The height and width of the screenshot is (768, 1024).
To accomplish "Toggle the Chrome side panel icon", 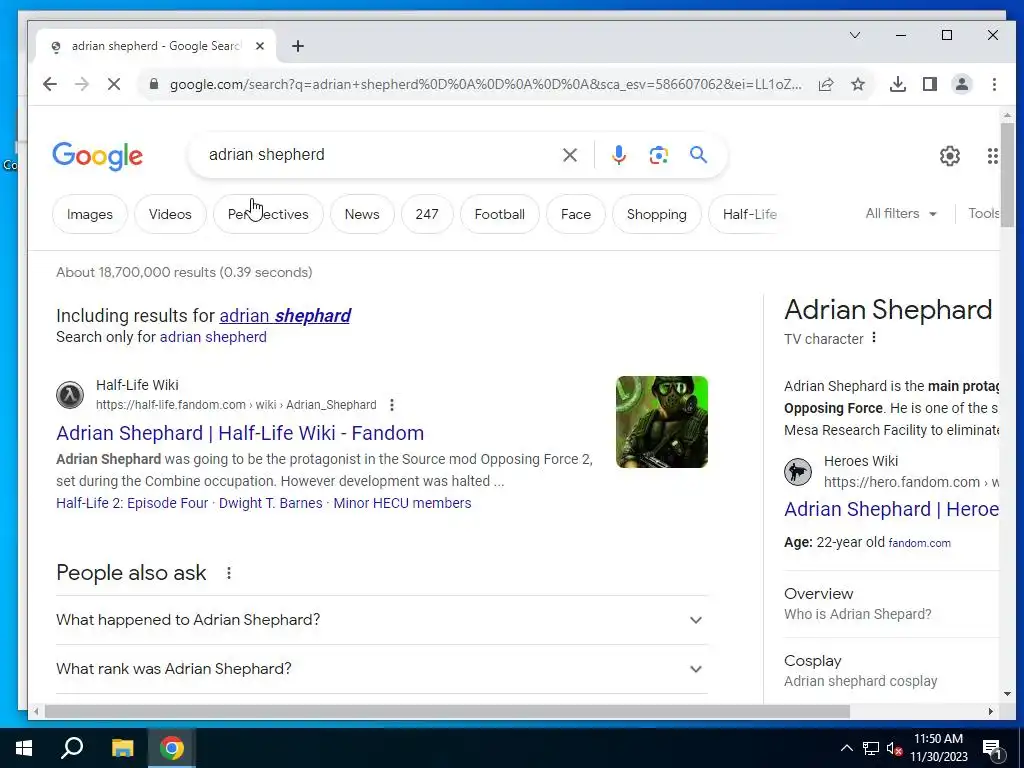I will pyautogui.click(x=930, y=84).
